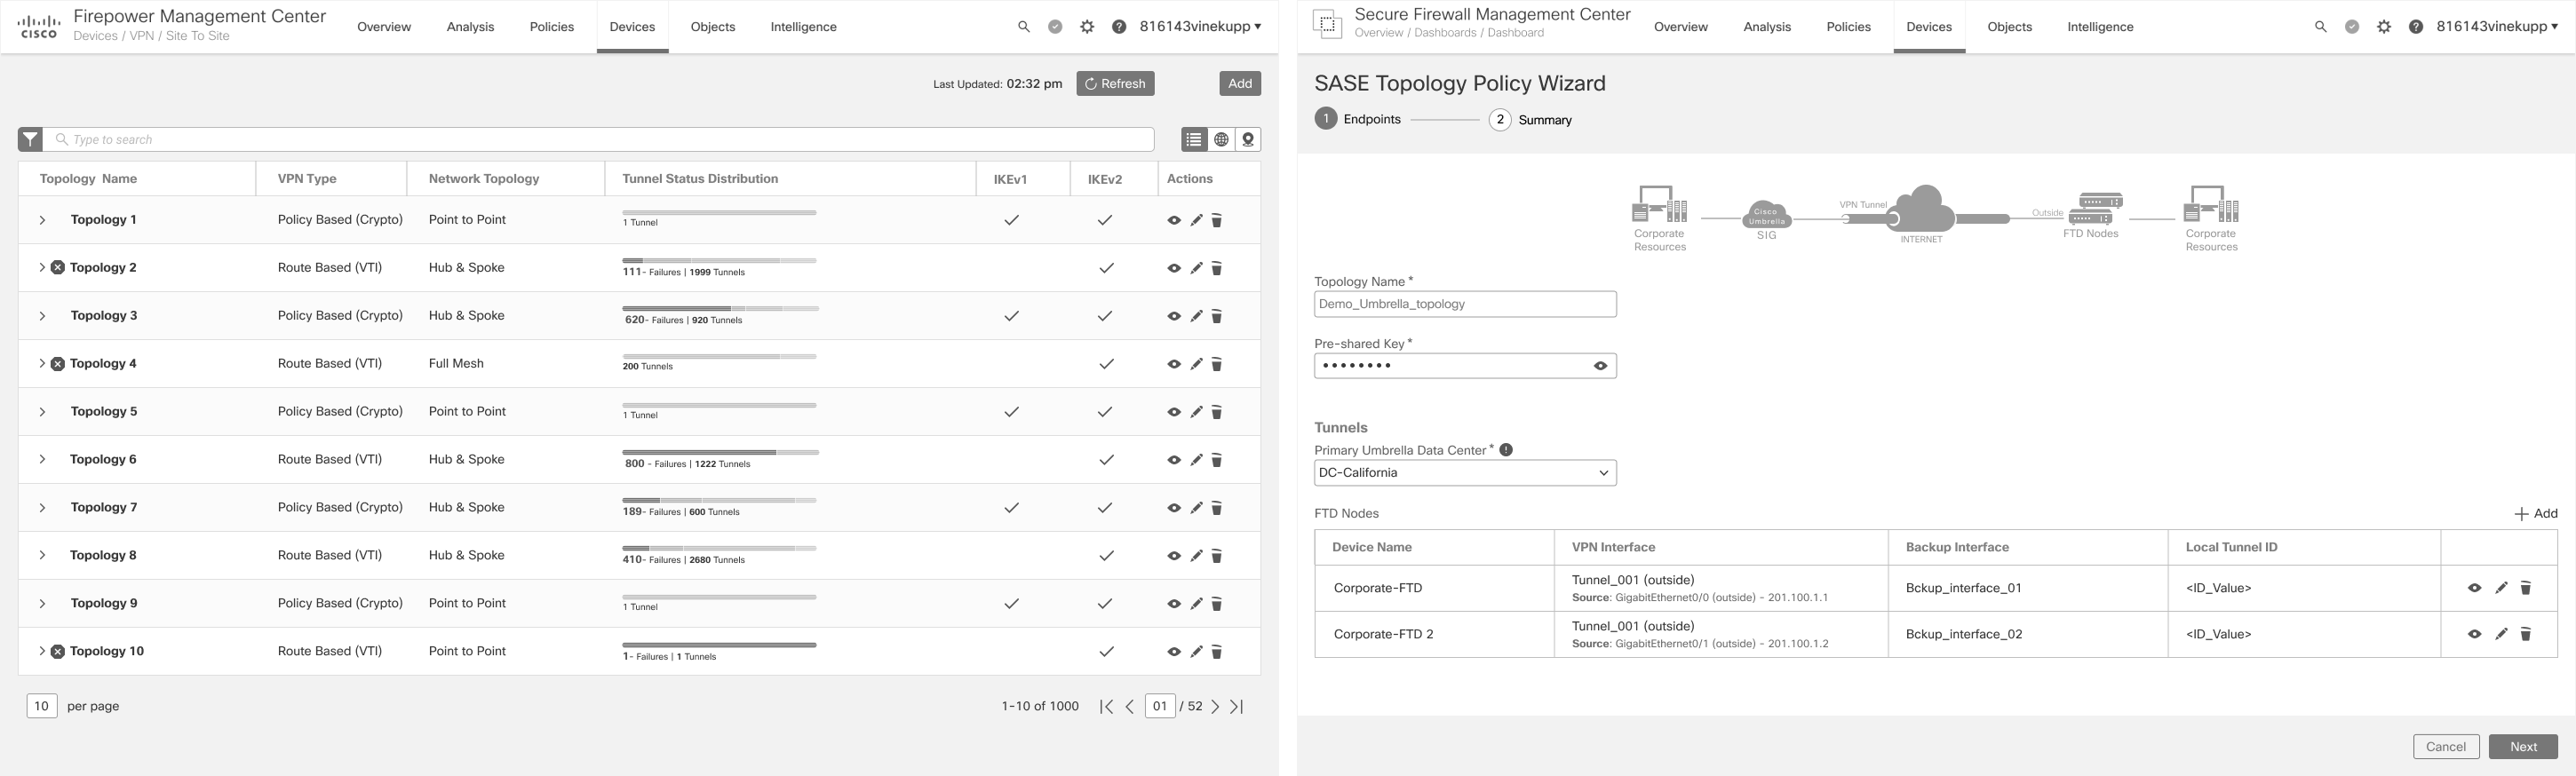This screenshot has width=2576, height=776.
Task: Click Next in SASE wizard
Action: pyautogui.click(x=2523, y=747)
